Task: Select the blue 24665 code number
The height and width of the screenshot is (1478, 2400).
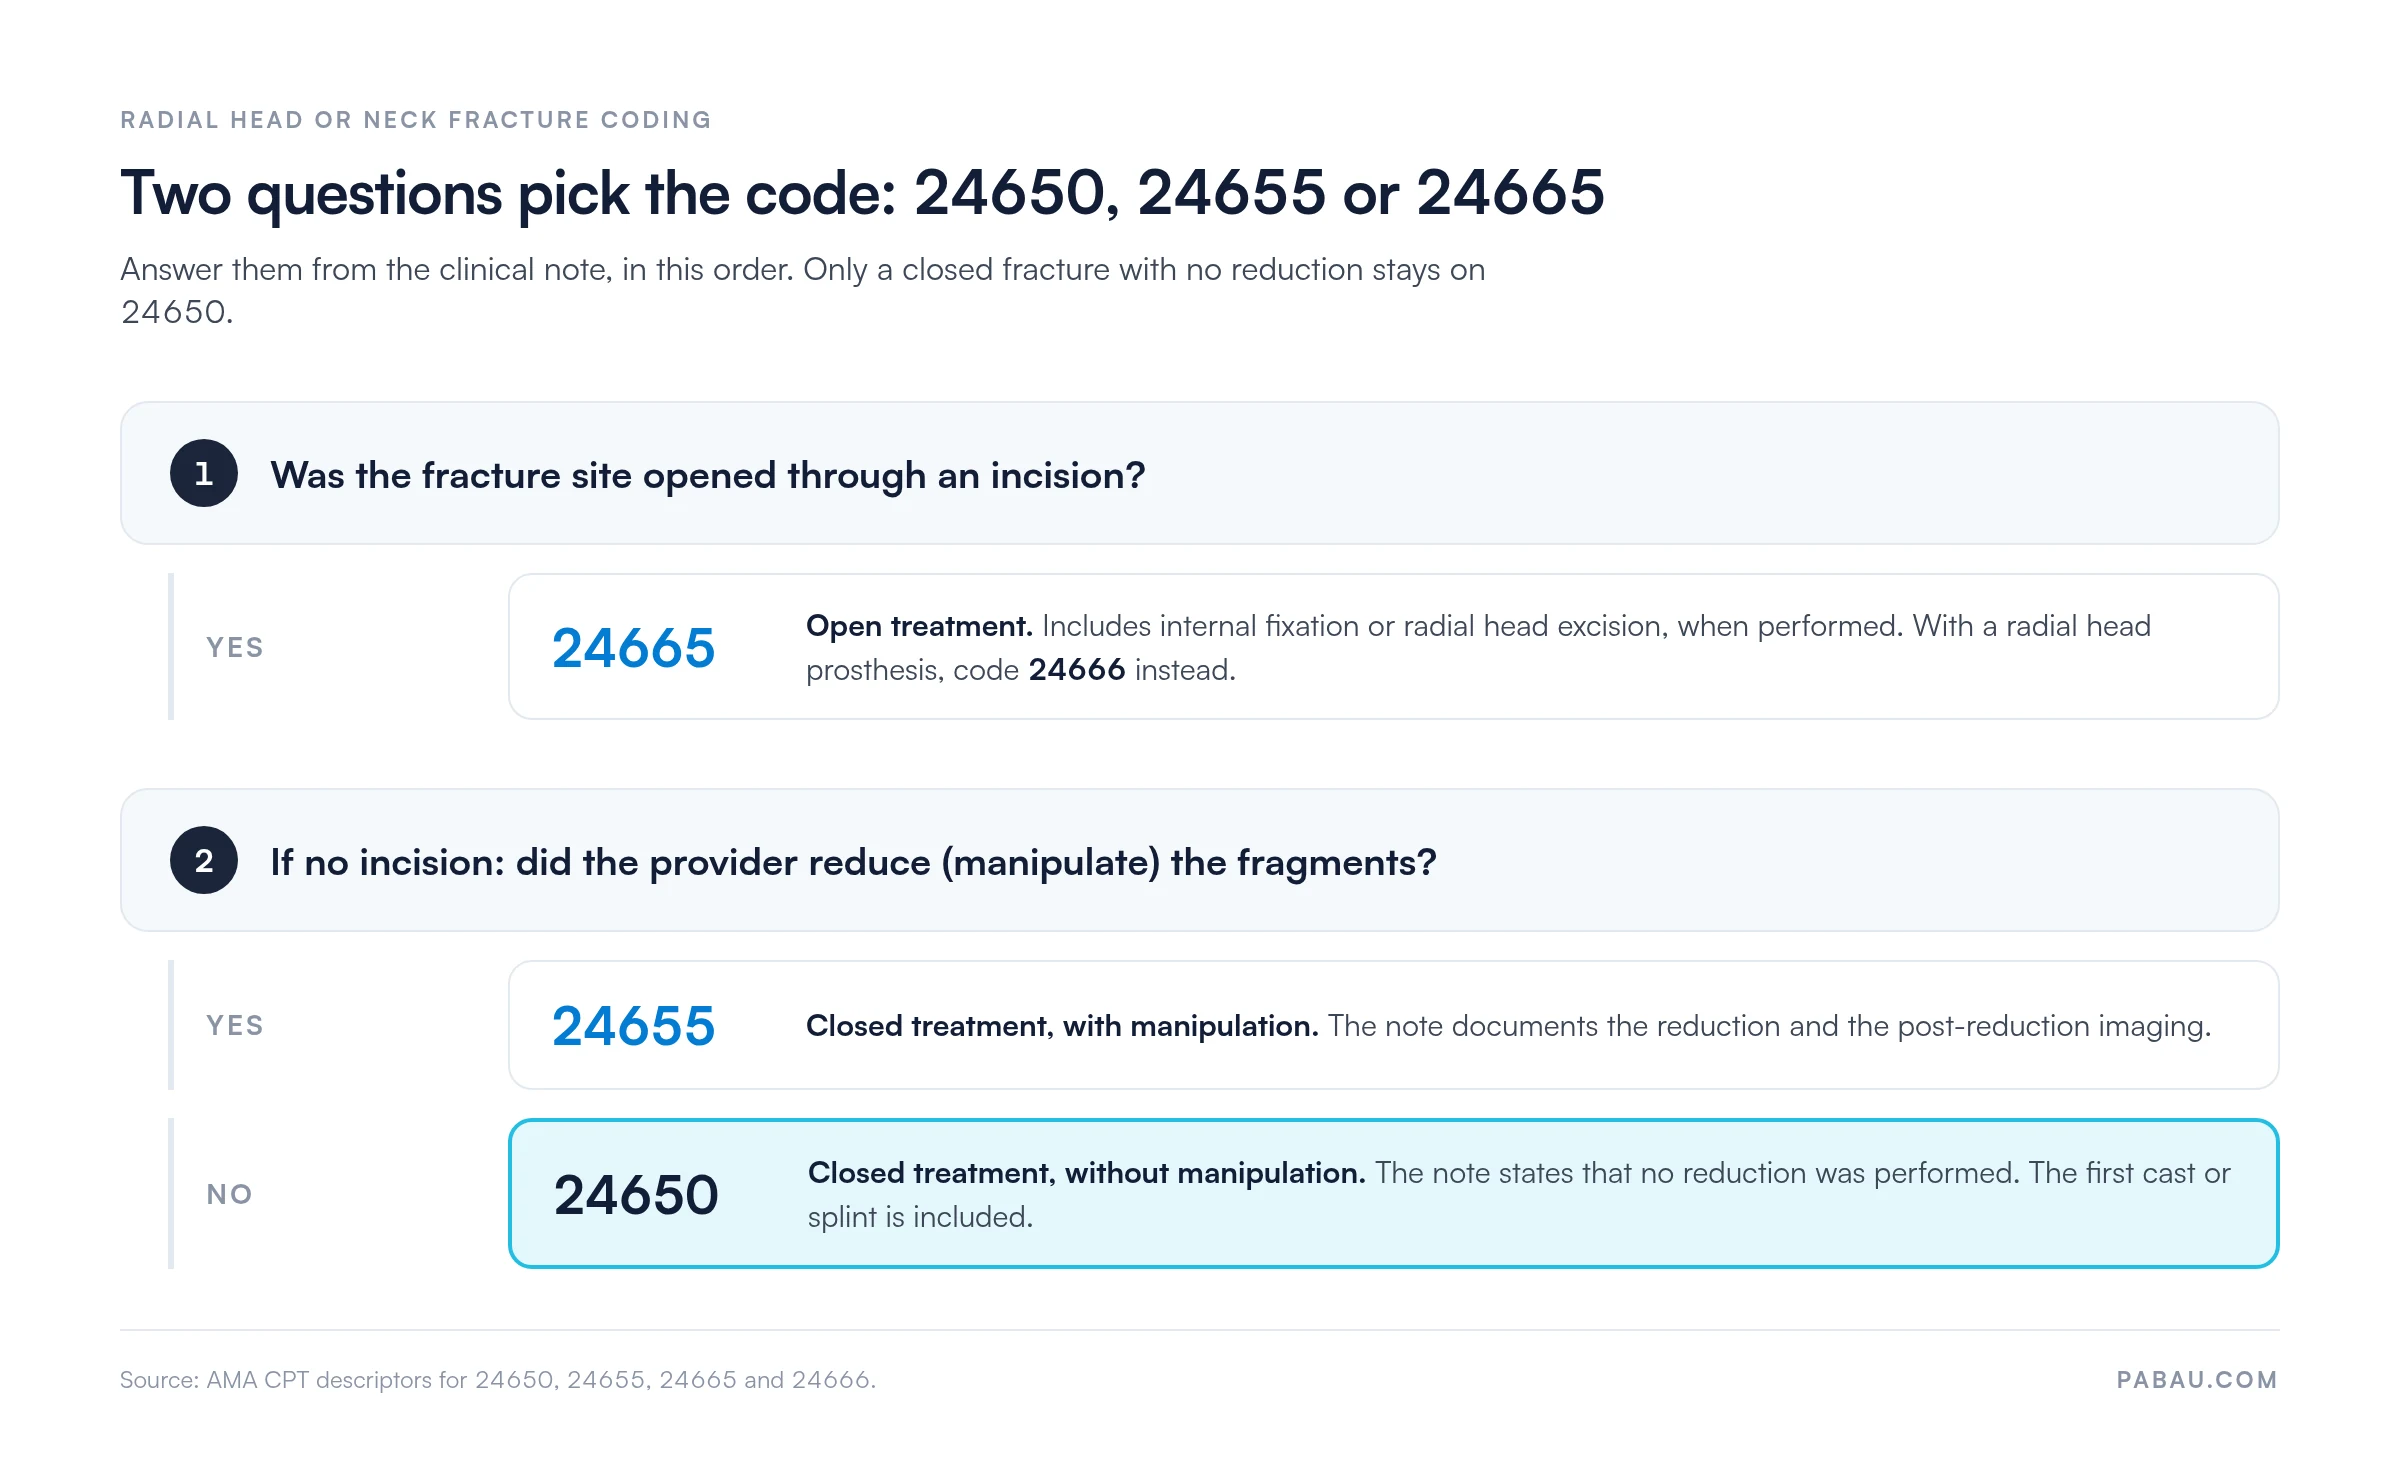Action: 634,648
